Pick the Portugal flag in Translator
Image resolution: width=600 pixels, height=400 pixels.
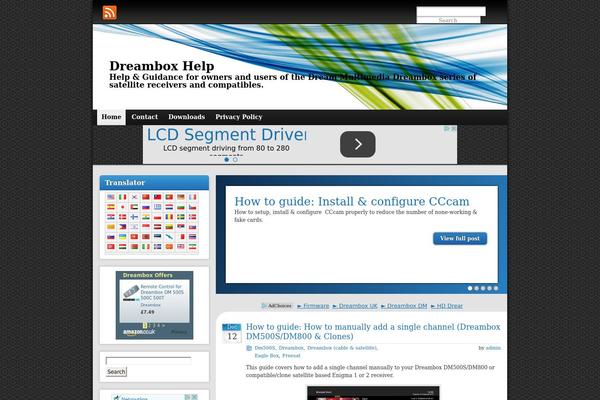[x=169, y=197]
